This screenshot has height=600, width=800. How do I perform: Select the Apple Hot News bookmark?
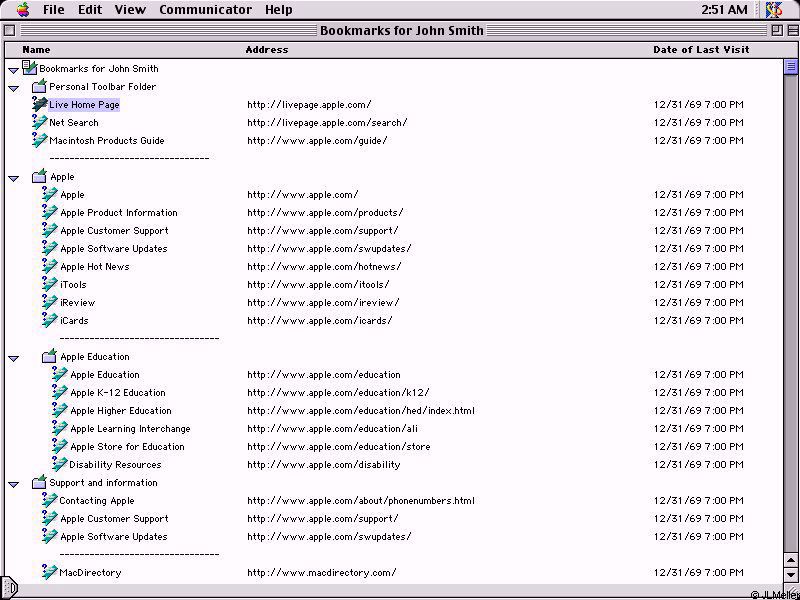[95, 266]
